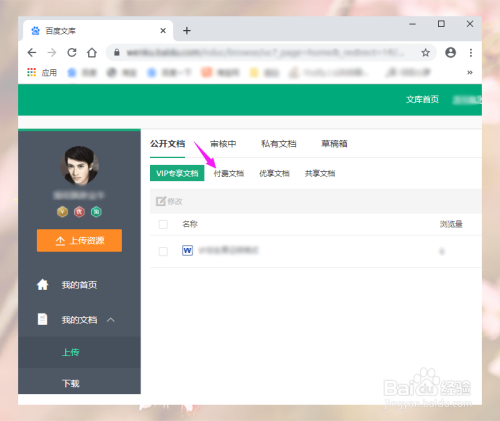Select 上传 under 我的文档
500x421 pixels.
[71, 352]
